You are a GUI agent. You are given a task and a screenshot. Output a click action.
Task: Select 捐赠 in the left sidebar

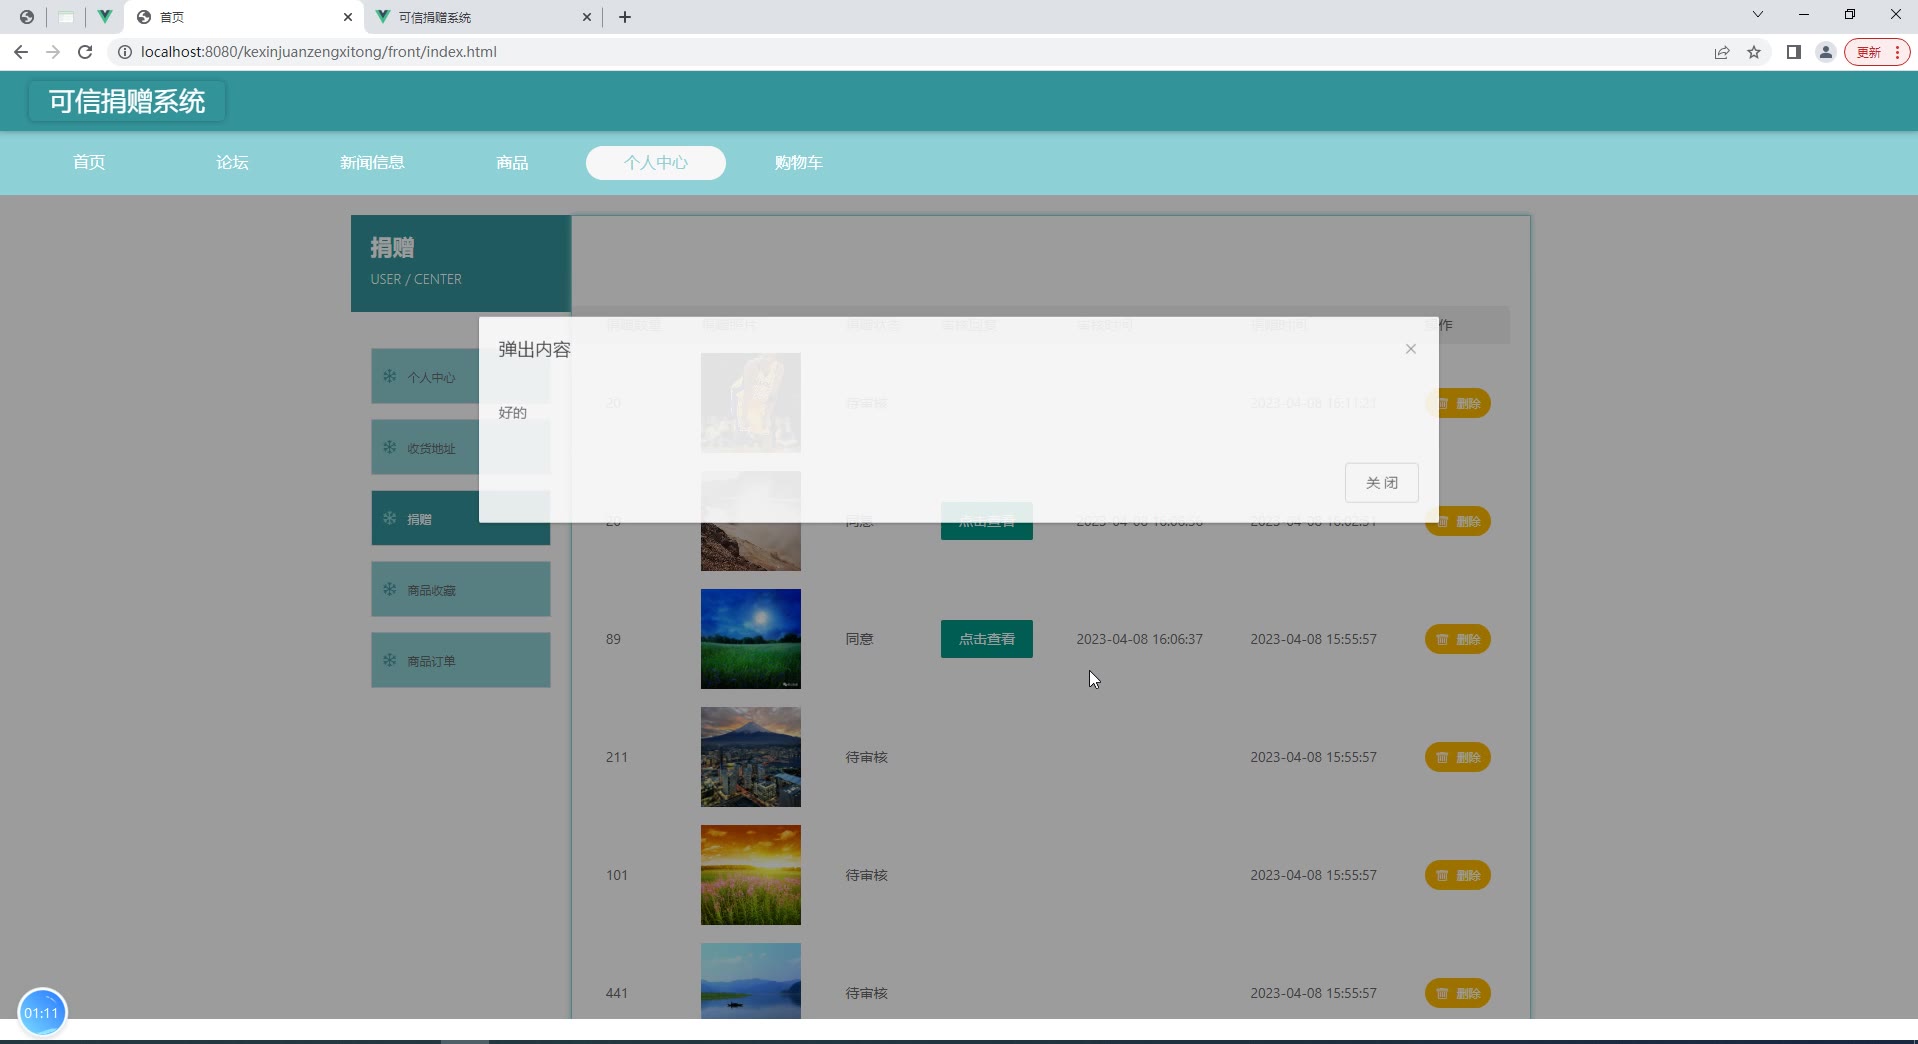[461, 519]
